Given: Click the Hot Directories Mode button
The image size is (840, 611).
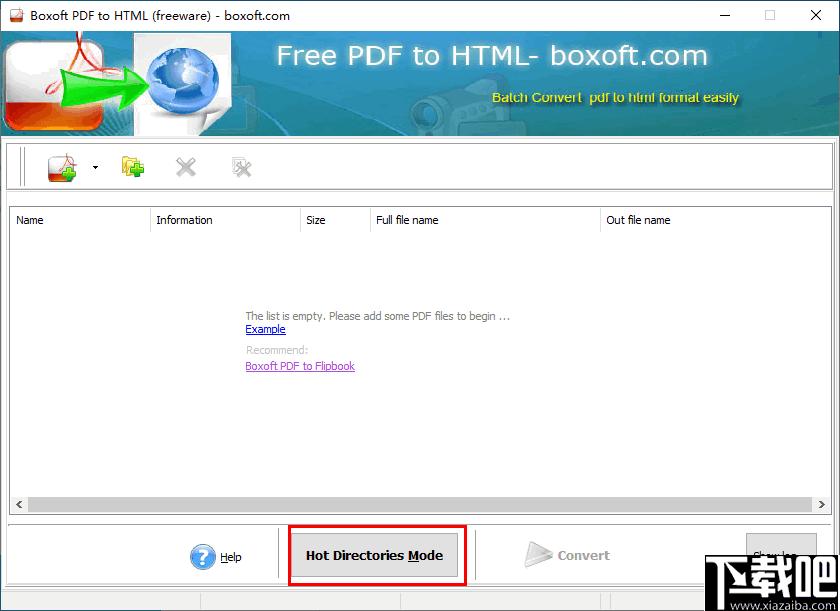Looking at the screenshot, I should click(x=374, y=555).
